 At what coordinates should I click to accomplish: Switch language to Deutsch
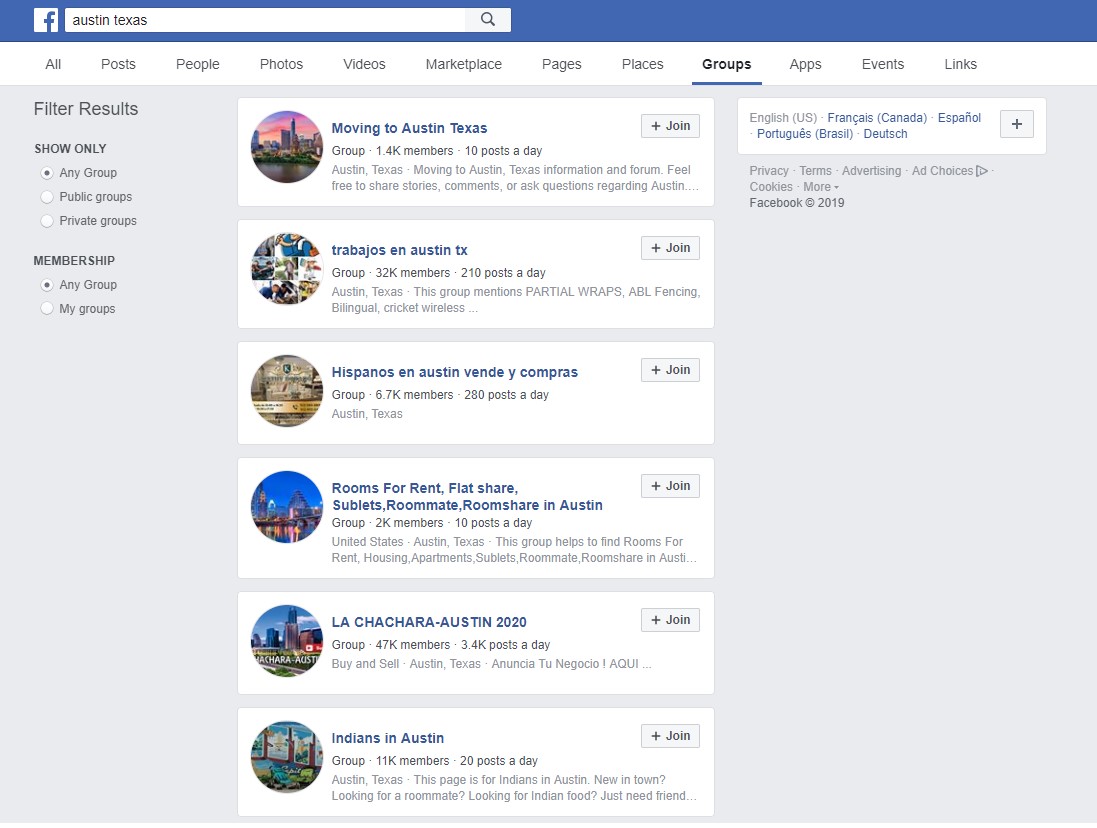[x=885, y=134]
